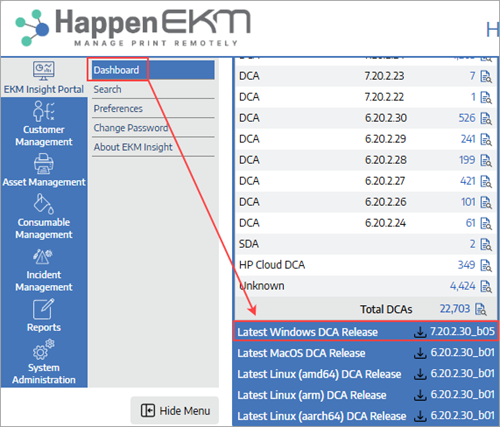Click the Total DCAs label
500x427 pixels.
coord(386,309)
